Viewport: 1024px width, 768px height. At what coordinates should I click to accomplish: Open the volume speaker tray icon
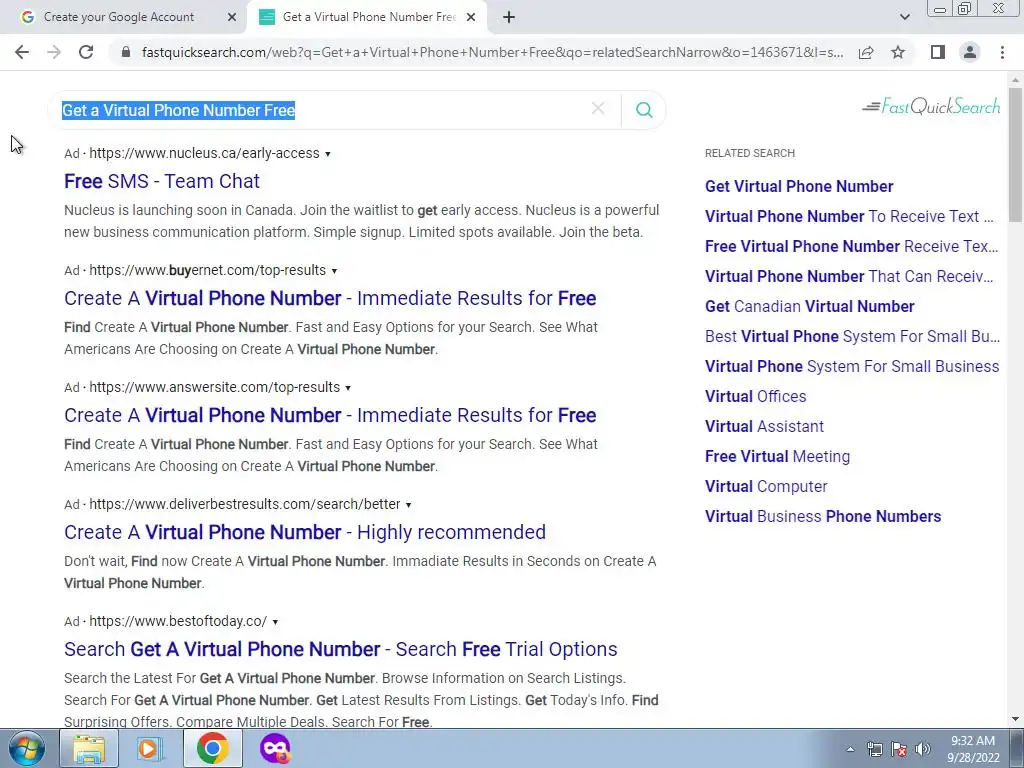pos(923,749)
